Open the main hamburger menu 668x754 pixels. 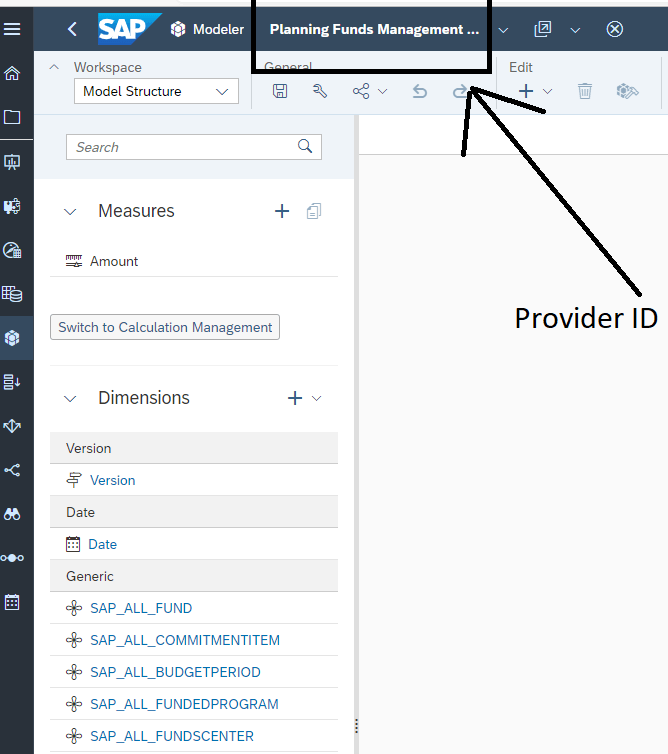(x=12, y=29)
